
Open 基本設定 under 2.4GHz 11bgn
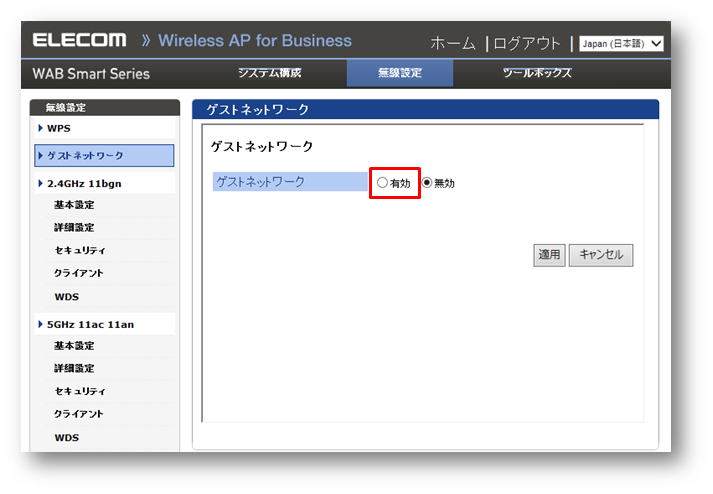click(x=74, y=205)
